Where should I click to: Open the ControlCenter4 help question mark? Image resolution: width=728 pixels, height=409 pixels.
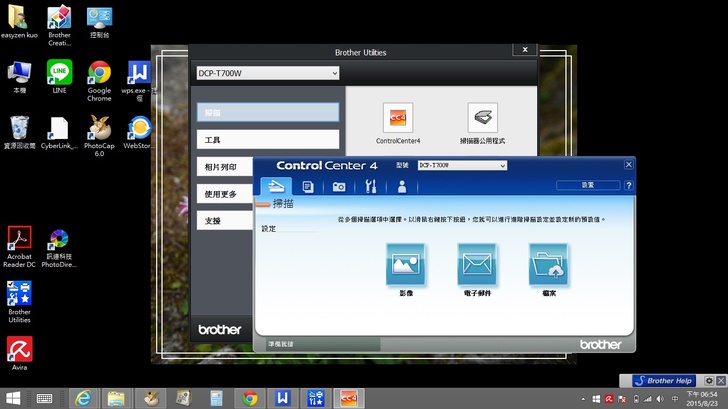point(628,185)
